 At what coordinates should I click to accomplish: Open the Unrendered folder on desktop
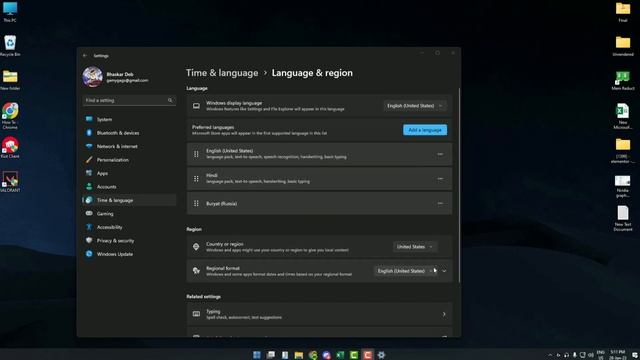tap(623, 46)
